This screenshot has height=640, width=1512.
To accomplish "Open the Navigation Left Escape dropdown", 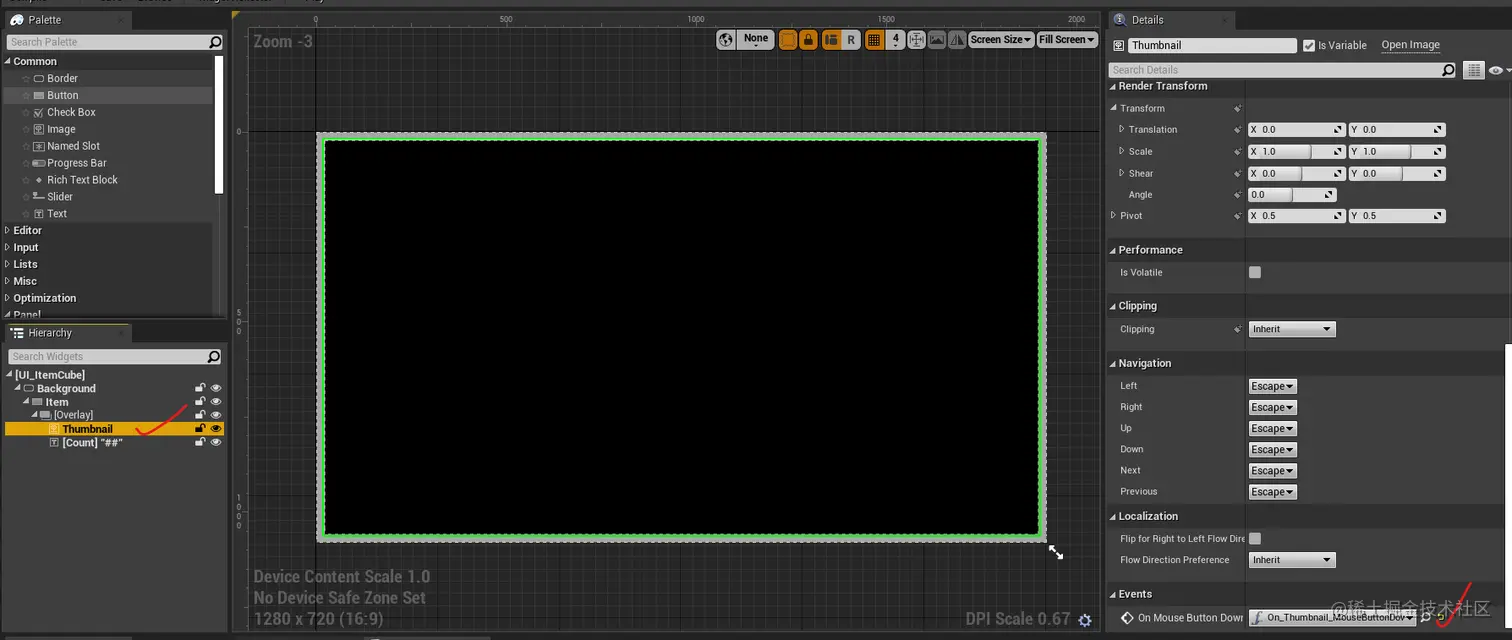I will click(1273, 386).
